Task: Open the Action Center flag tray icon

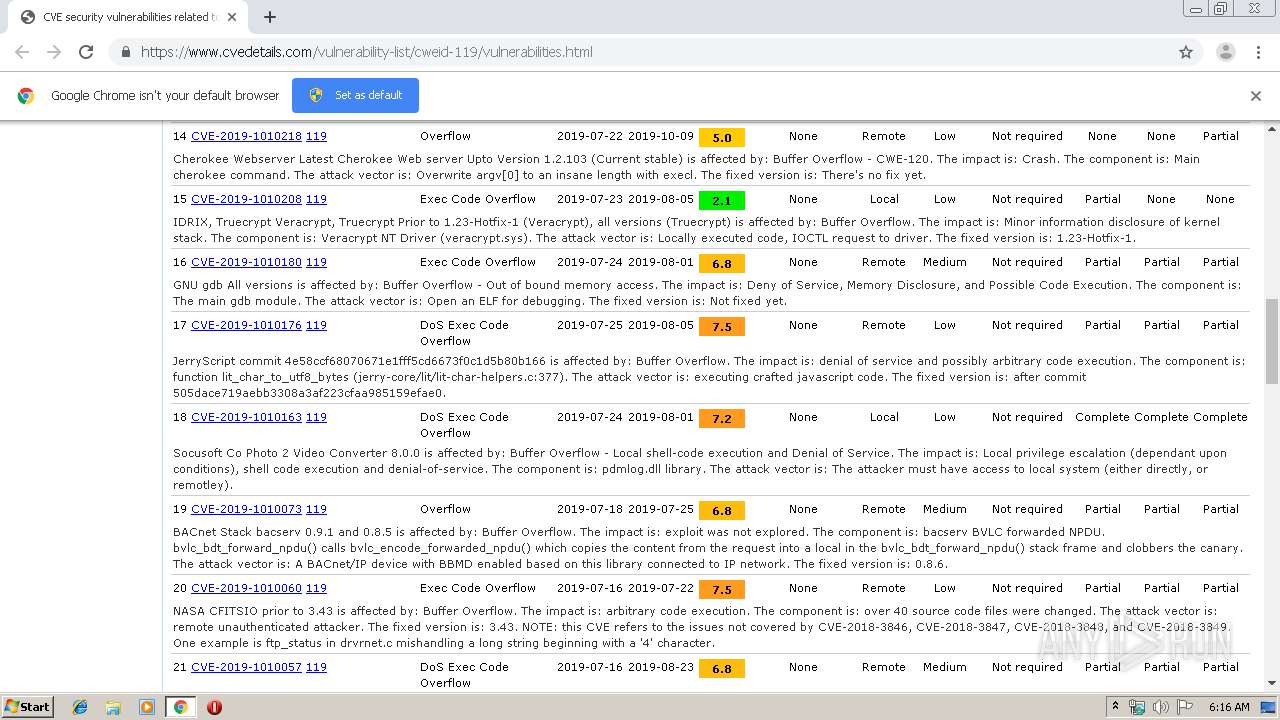Action: [1184, 707]
